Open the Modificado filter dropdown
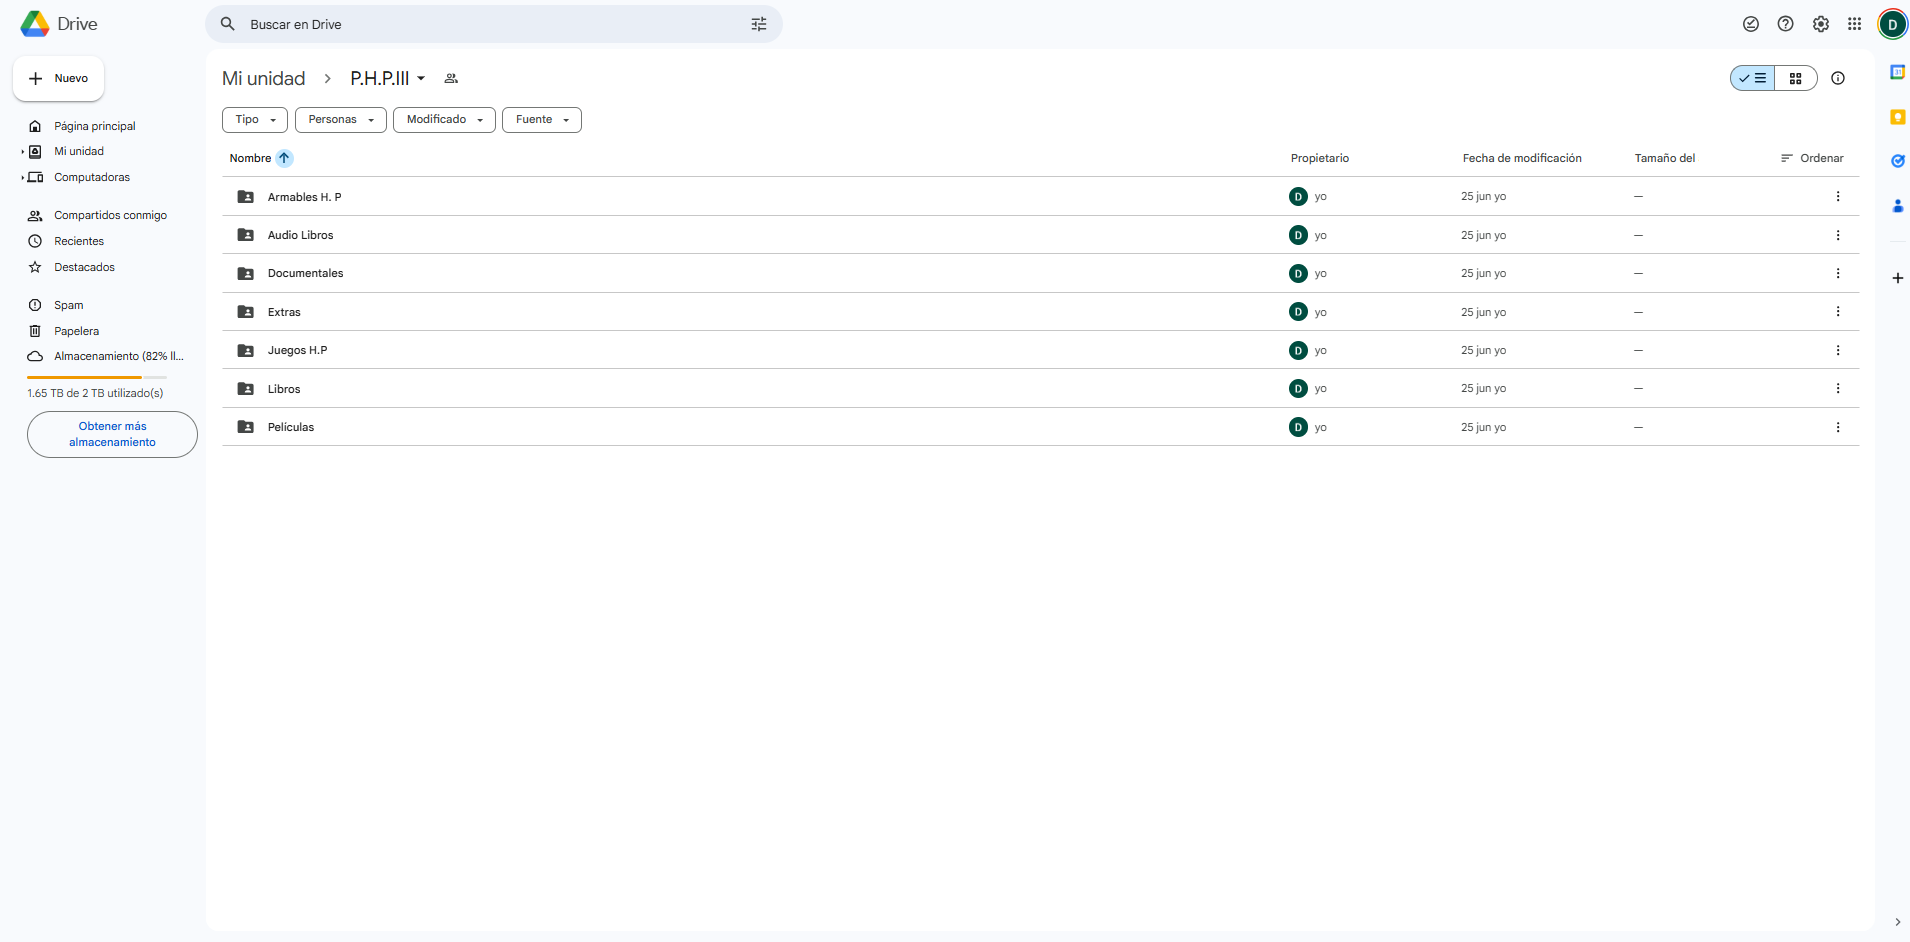Image resolution: width=1910 pixels, height=942 pixels. click(444, 120)
